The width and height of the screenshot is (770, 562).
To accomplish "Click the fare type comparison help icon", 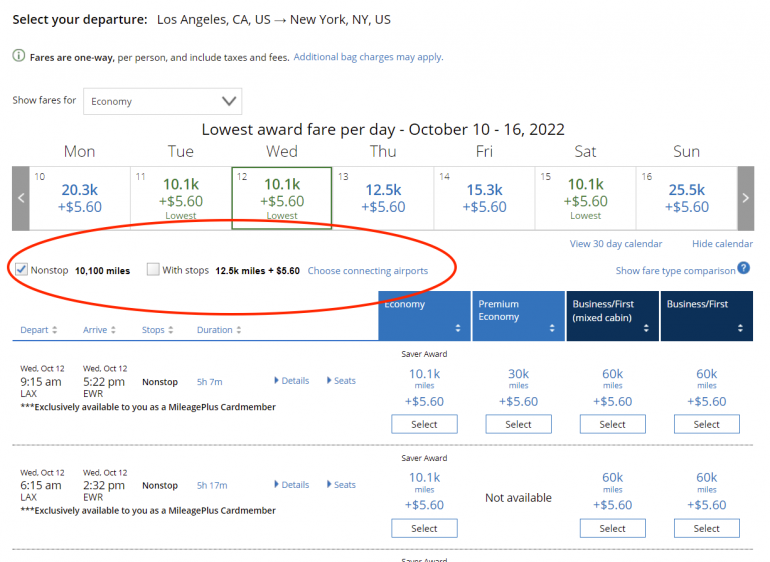I will point(743,269).
